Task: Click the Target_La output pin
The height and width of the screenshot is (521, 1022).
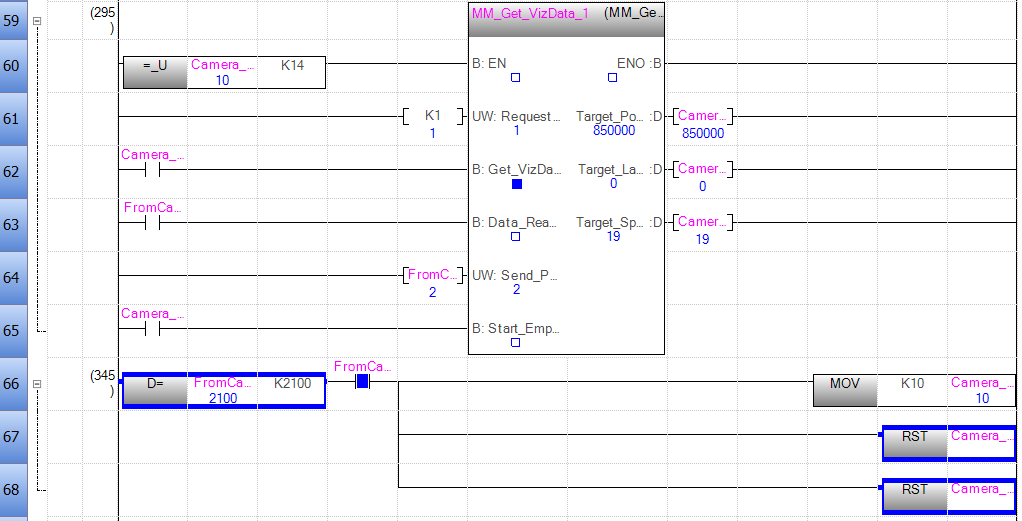Action: click(x=620, y=170)
